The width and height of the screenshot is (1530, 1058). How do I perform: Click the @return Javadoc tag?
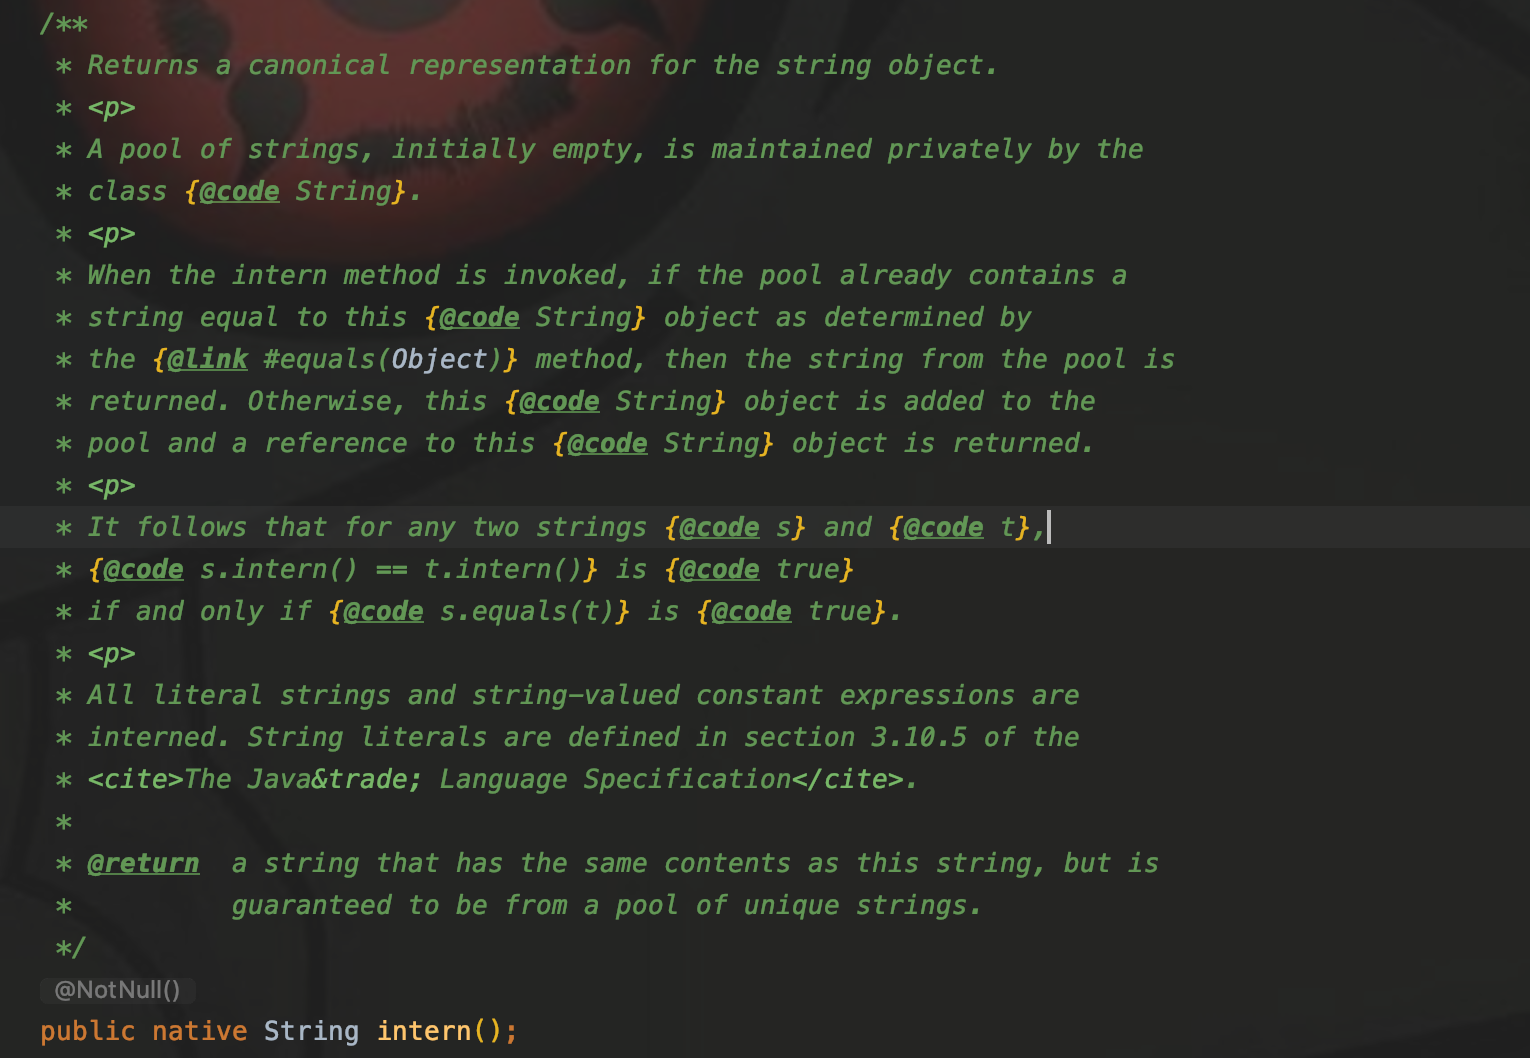[143, 863]
